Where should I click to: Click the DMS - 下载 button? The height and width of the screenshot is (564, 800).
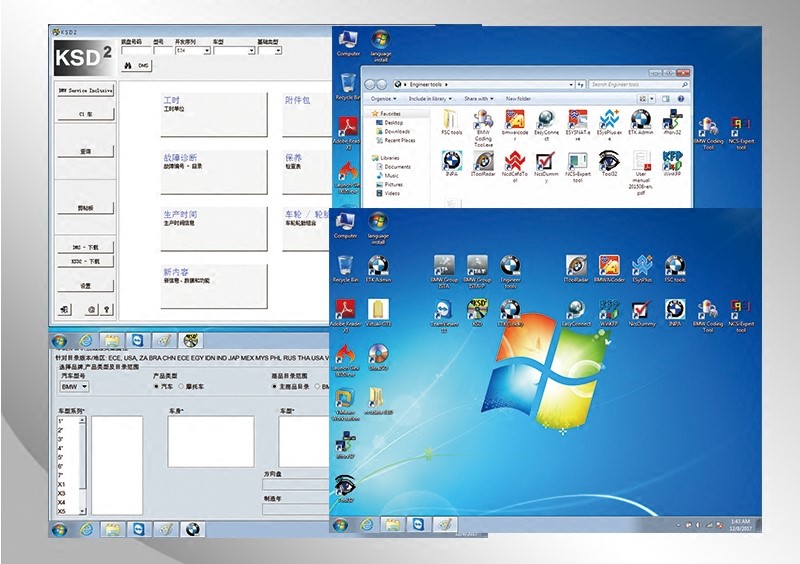pyautogui.click(x=85, y=247)
